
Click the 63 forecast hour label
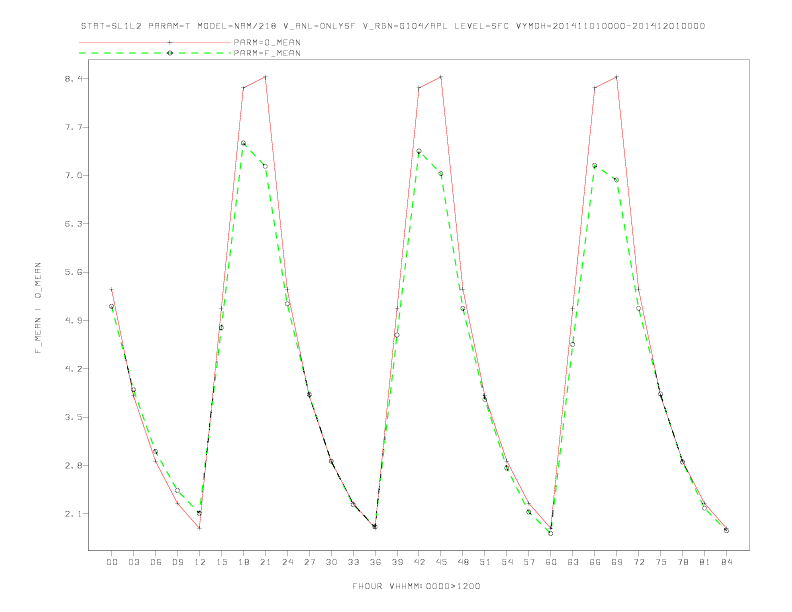click(573, 562)
